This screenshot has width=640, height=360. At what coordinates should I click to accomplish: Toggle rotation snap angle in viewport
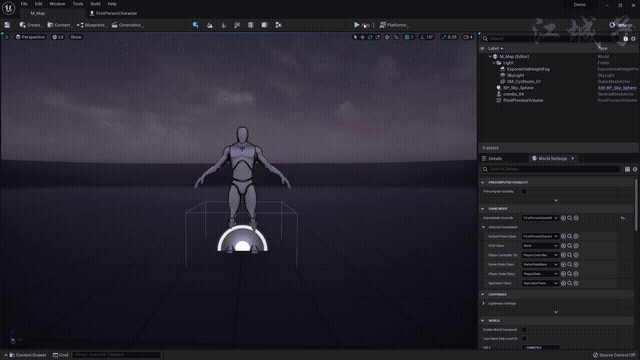(x=427, y=37)
